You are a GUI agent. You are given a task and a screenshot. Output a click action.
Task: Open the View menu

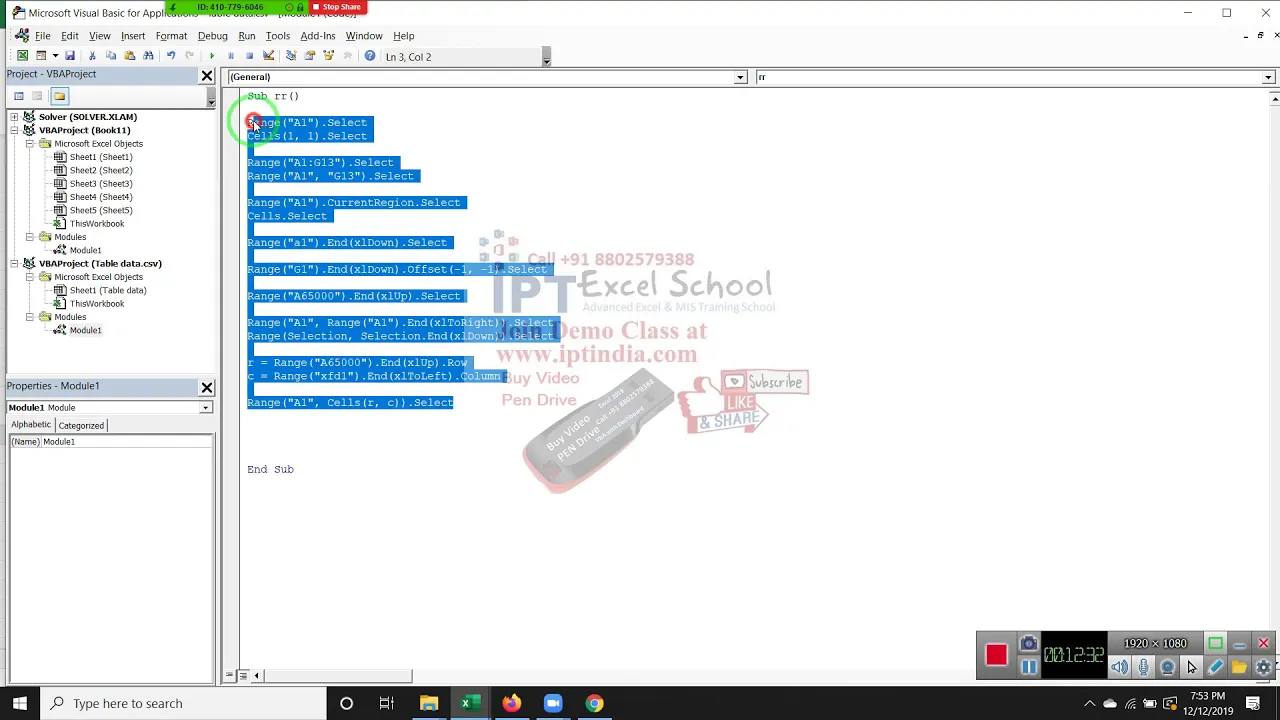[100, 36]
